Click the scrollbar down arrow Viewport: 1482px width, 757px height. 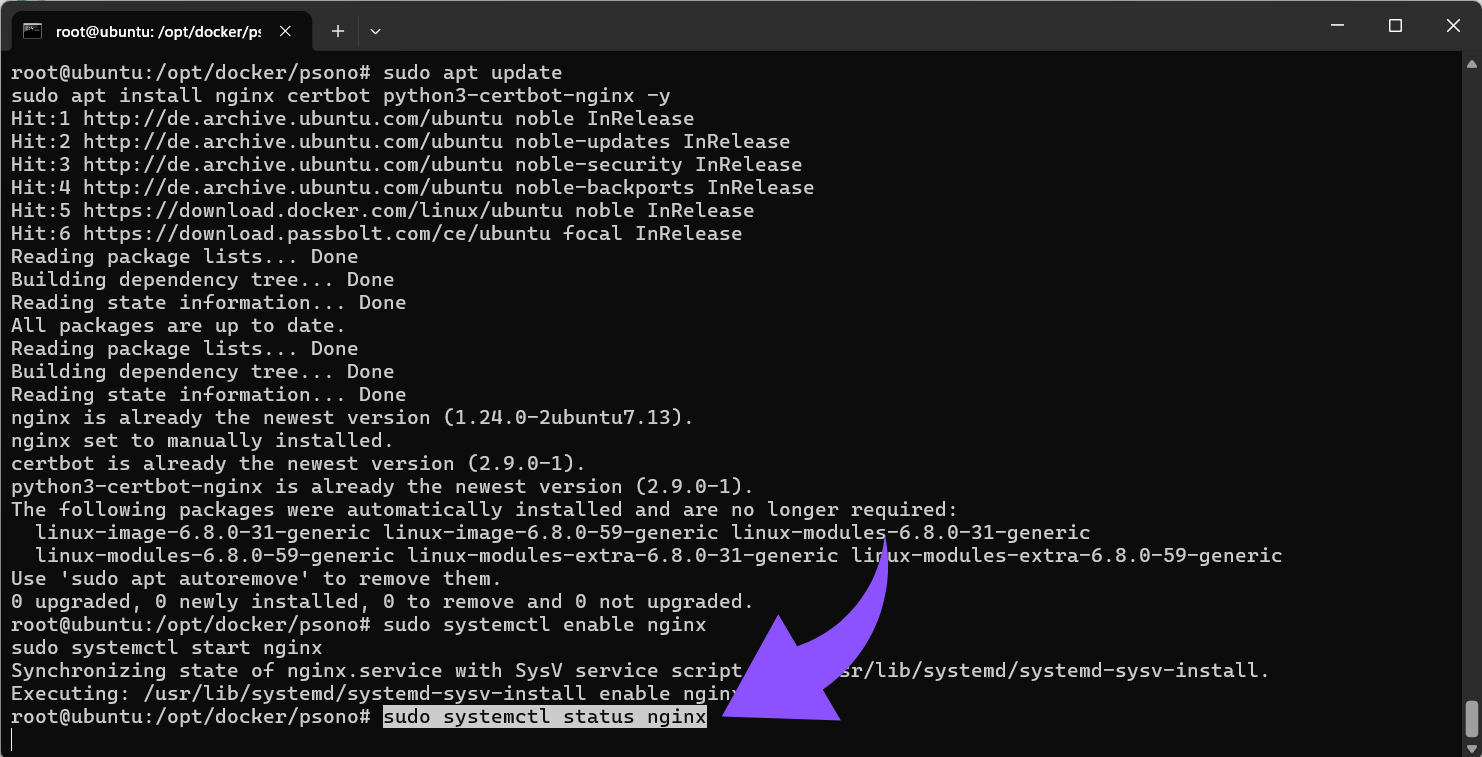[1471, 747]
